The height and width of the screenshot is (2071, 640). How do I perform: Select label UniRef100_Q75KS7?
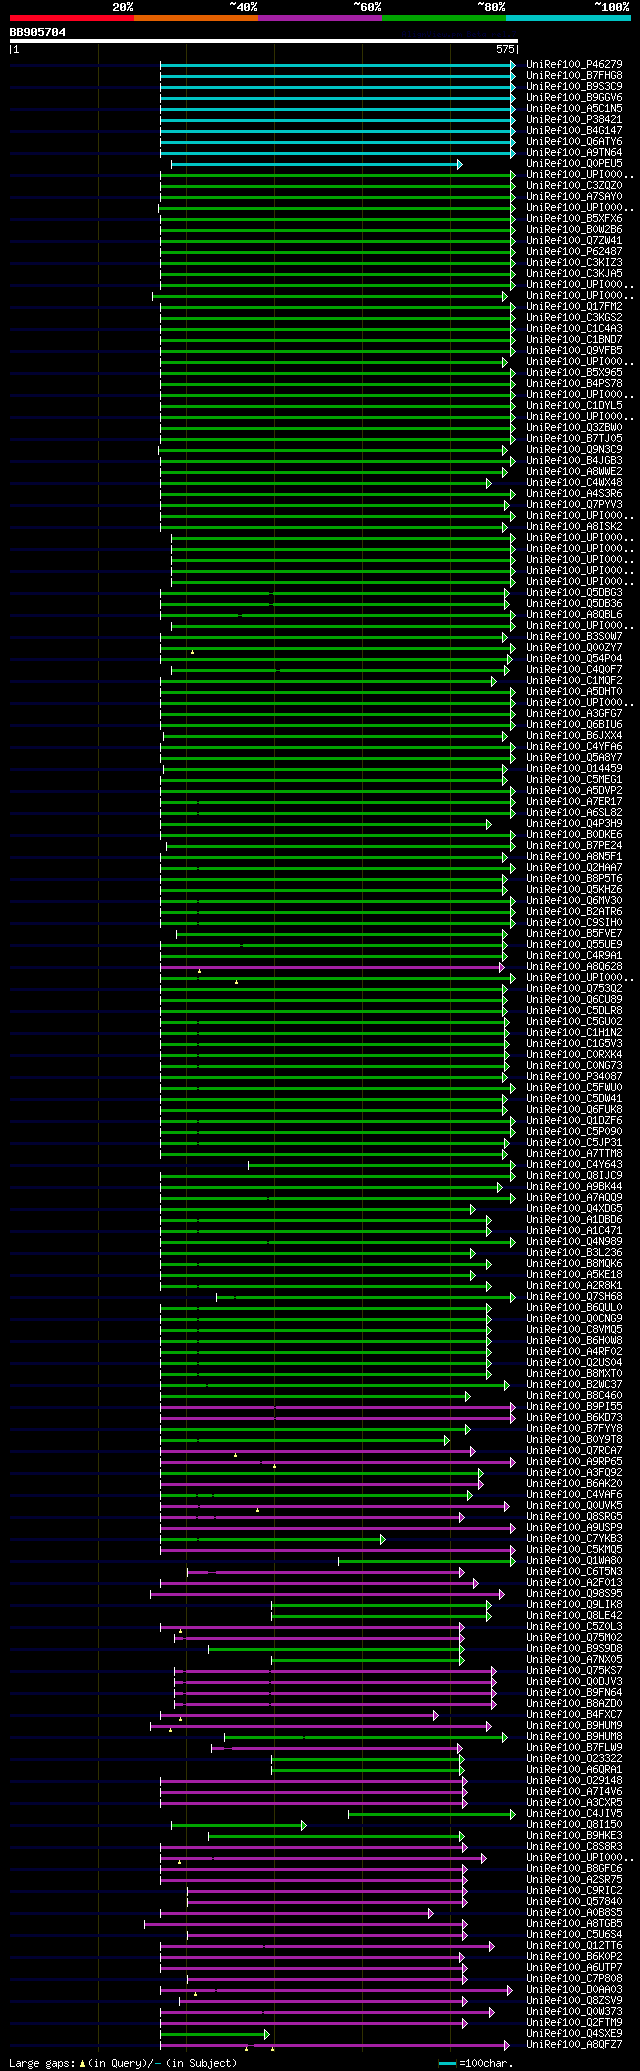point(574,1671)
